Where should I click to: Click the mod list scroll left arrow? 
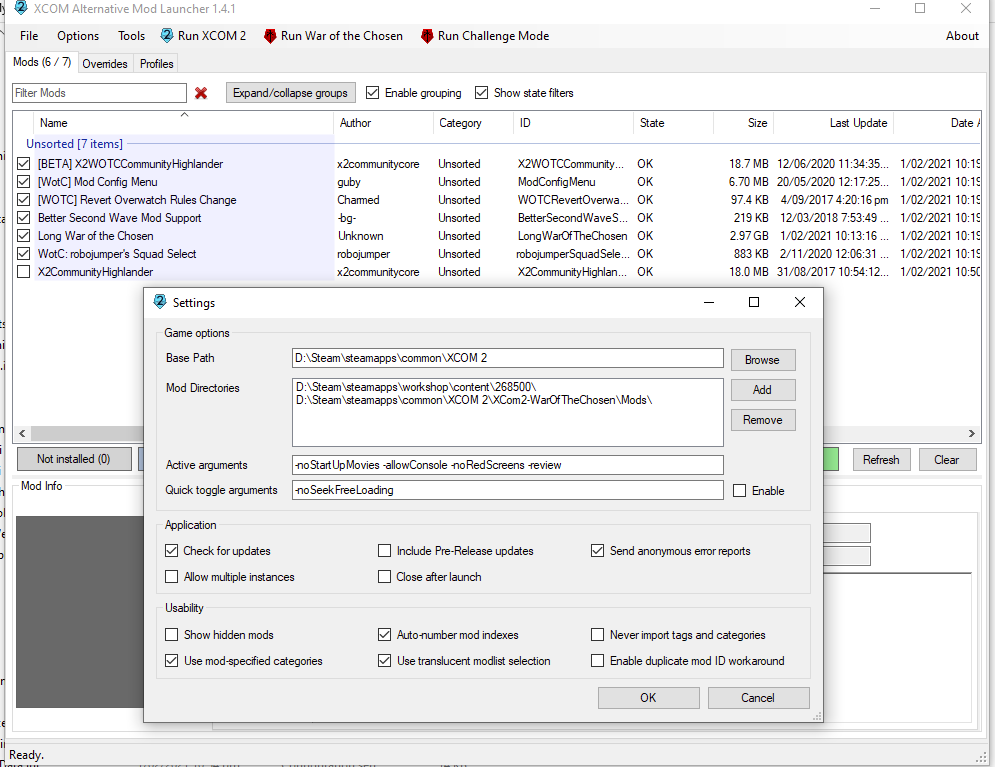[22, 433]
